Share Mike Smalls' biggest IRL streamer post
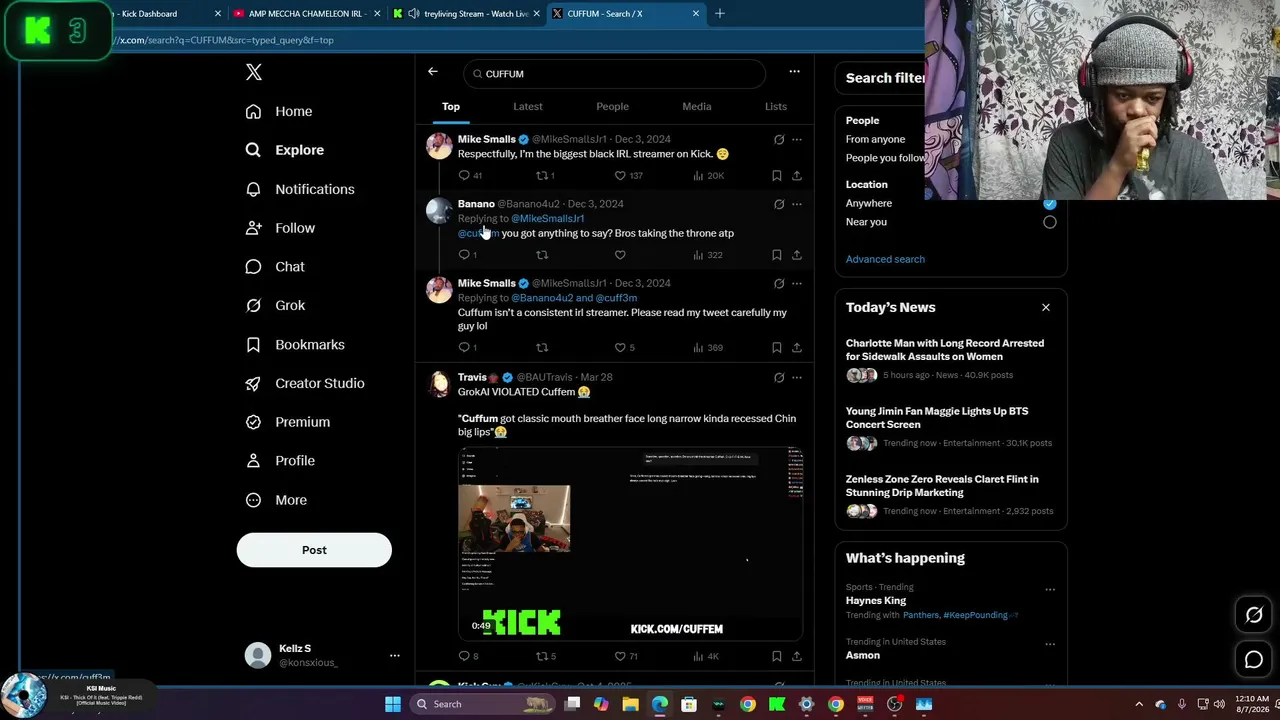Viewport: 1280px width, 720px height. pyautogui.click(x=797, y=176)
